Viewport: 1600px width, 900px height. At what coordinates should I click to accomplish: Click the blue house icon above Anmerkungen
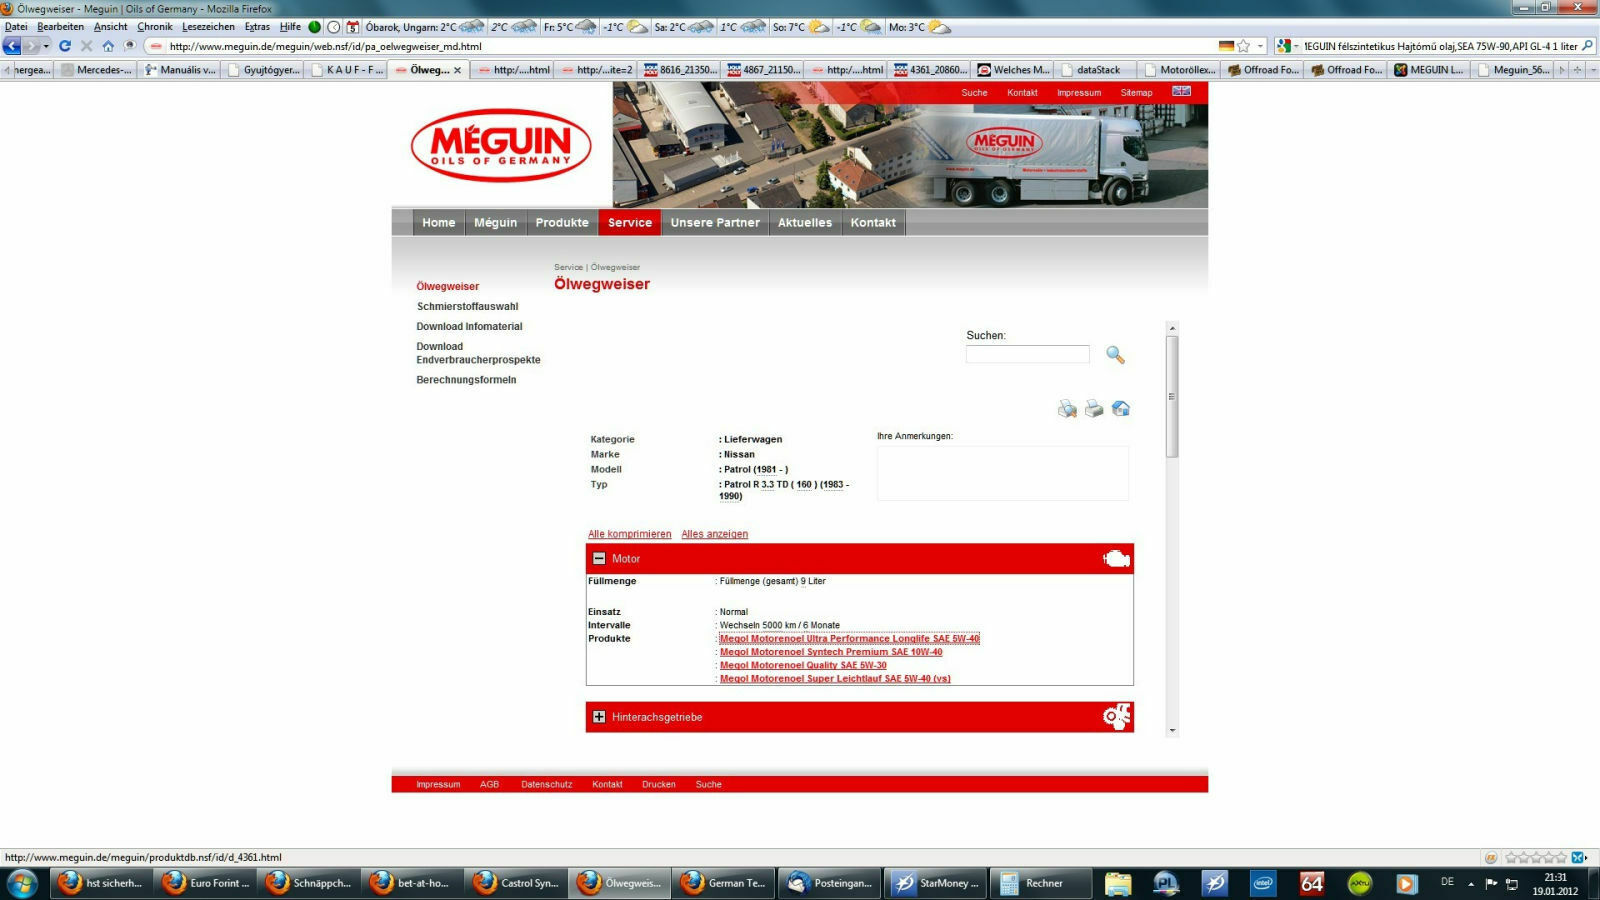[x=1121, y=408]
